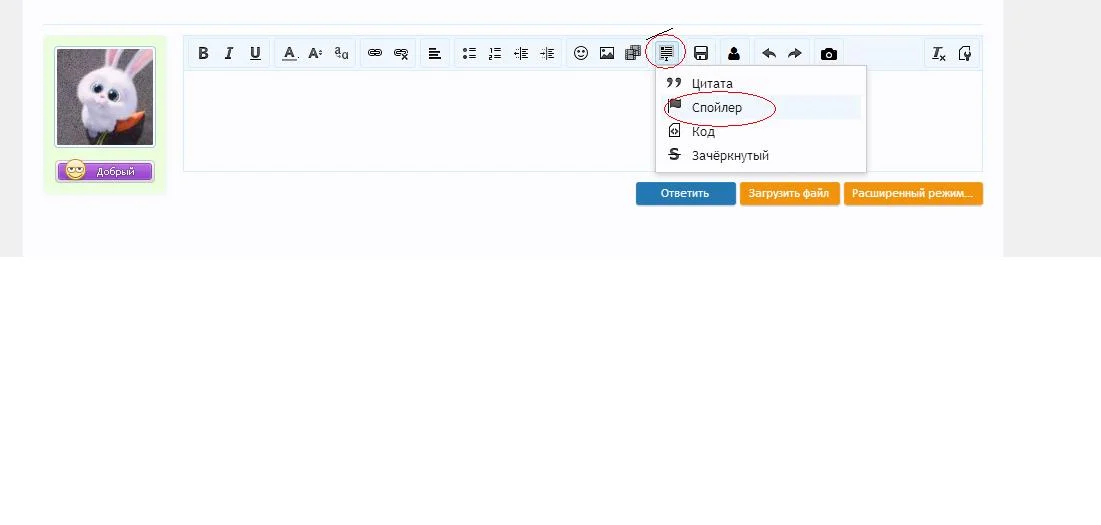The width and height of the screenshot is (1101, 525).
Task: Open the text color picker
Action: pyautogui.click(x=289, y=53)
